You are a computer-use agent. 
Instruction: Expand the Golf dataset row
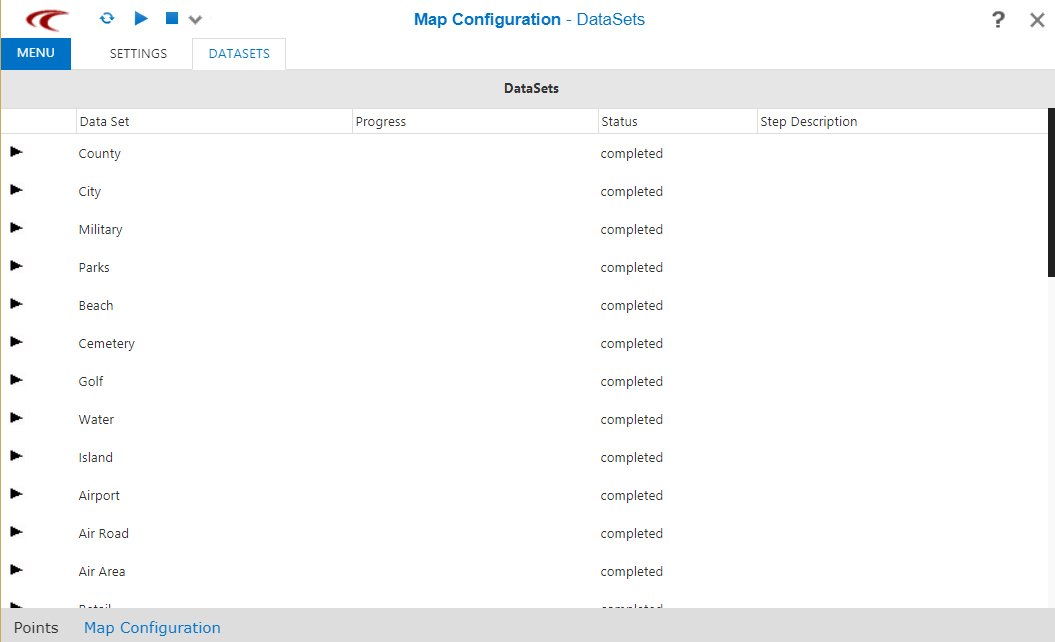tap(15, 378)
